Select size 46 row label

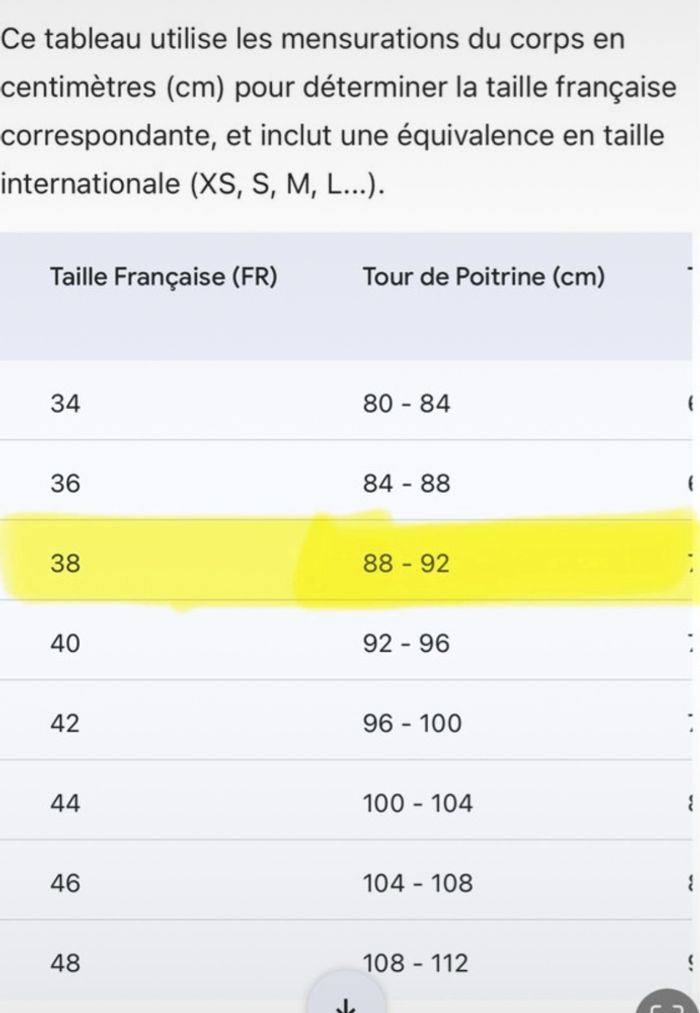click(65, 884)
